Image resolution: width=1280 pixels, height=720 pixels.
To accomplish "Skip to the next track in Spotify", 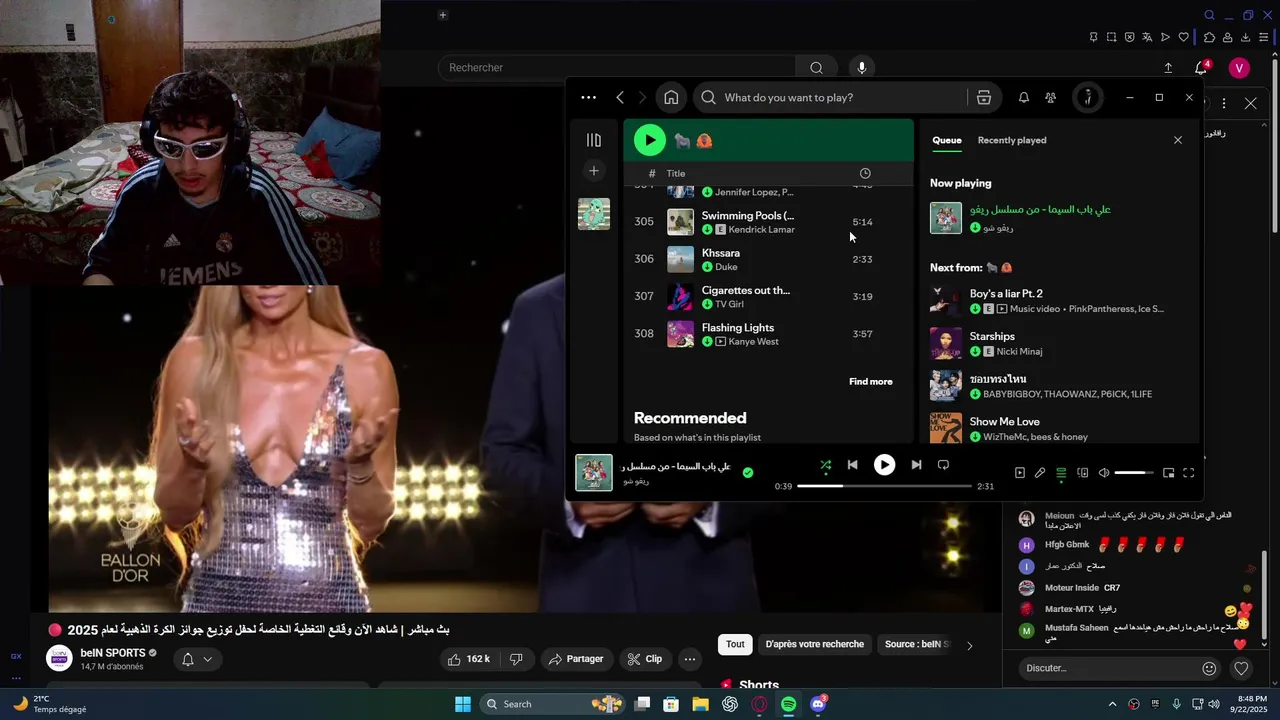I will [916, 465].
